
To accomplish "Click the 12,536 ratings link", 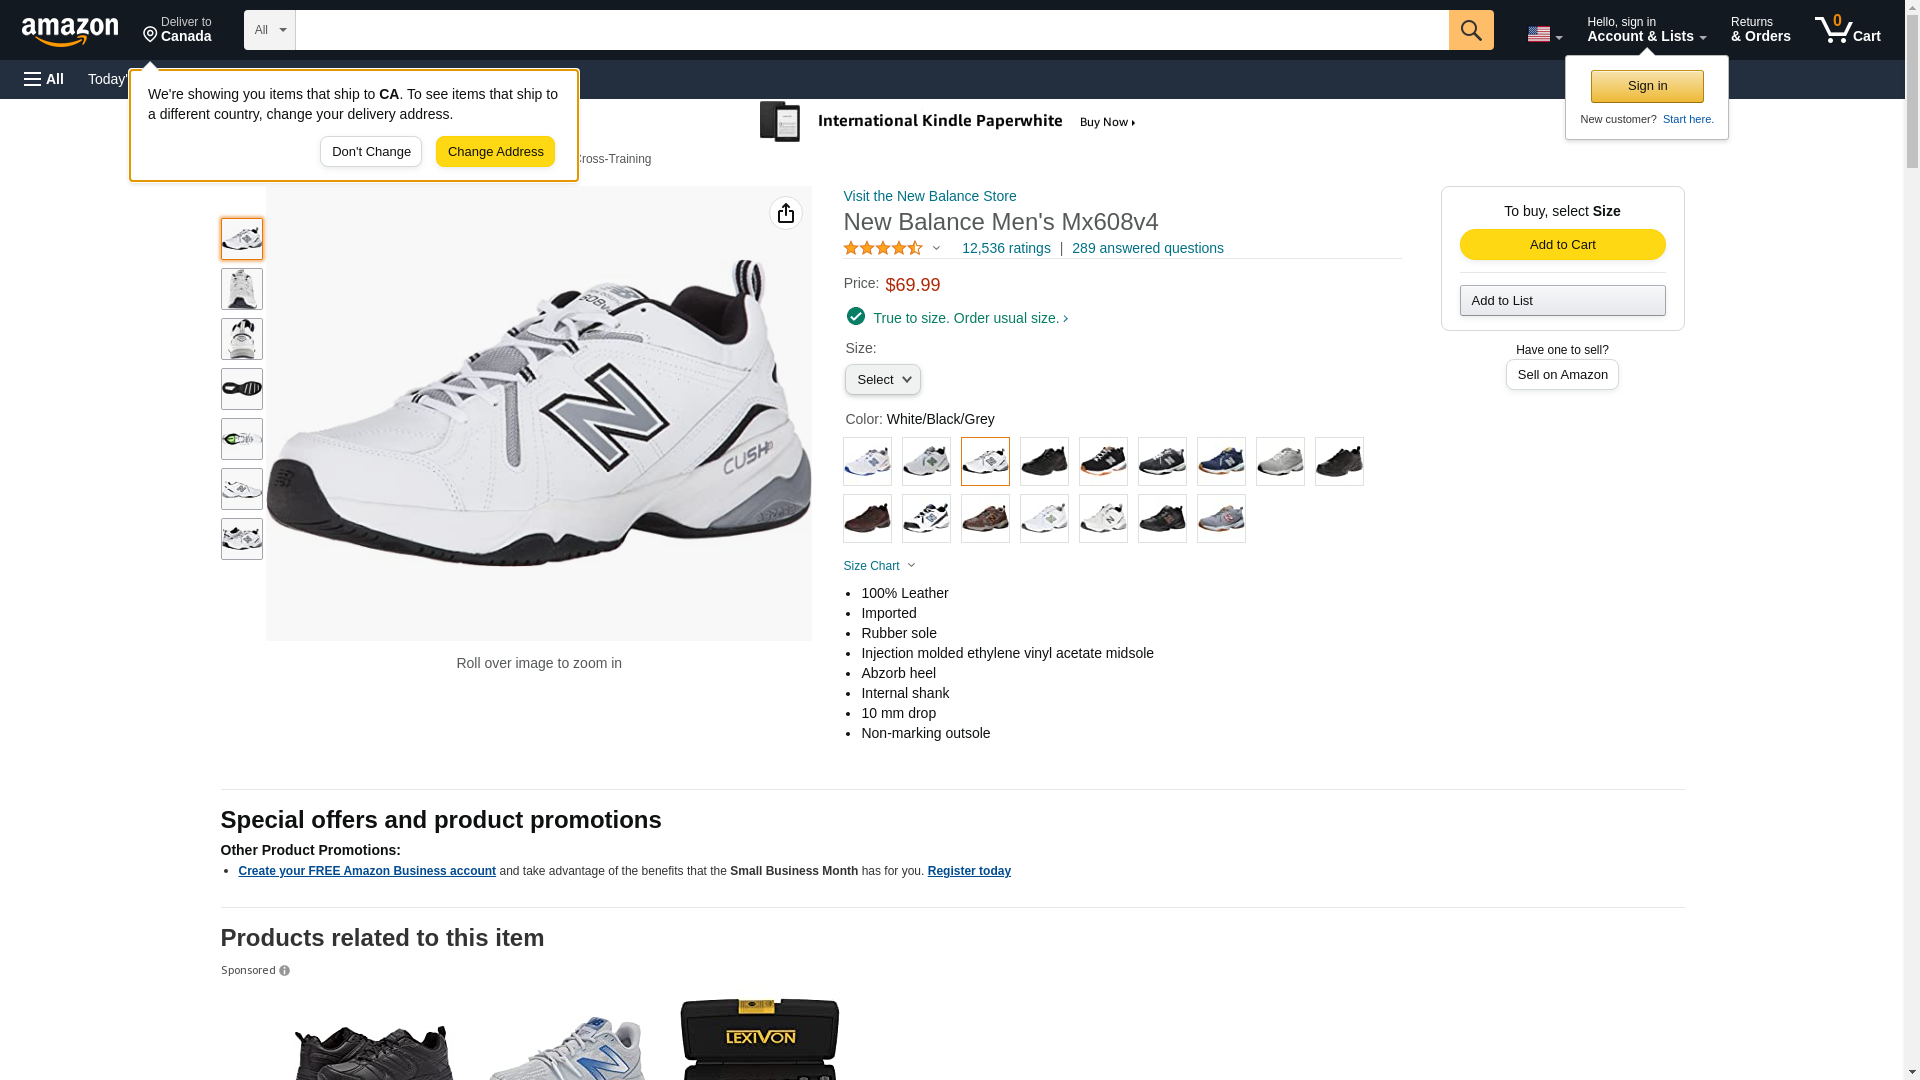I will coord(1006,248).
